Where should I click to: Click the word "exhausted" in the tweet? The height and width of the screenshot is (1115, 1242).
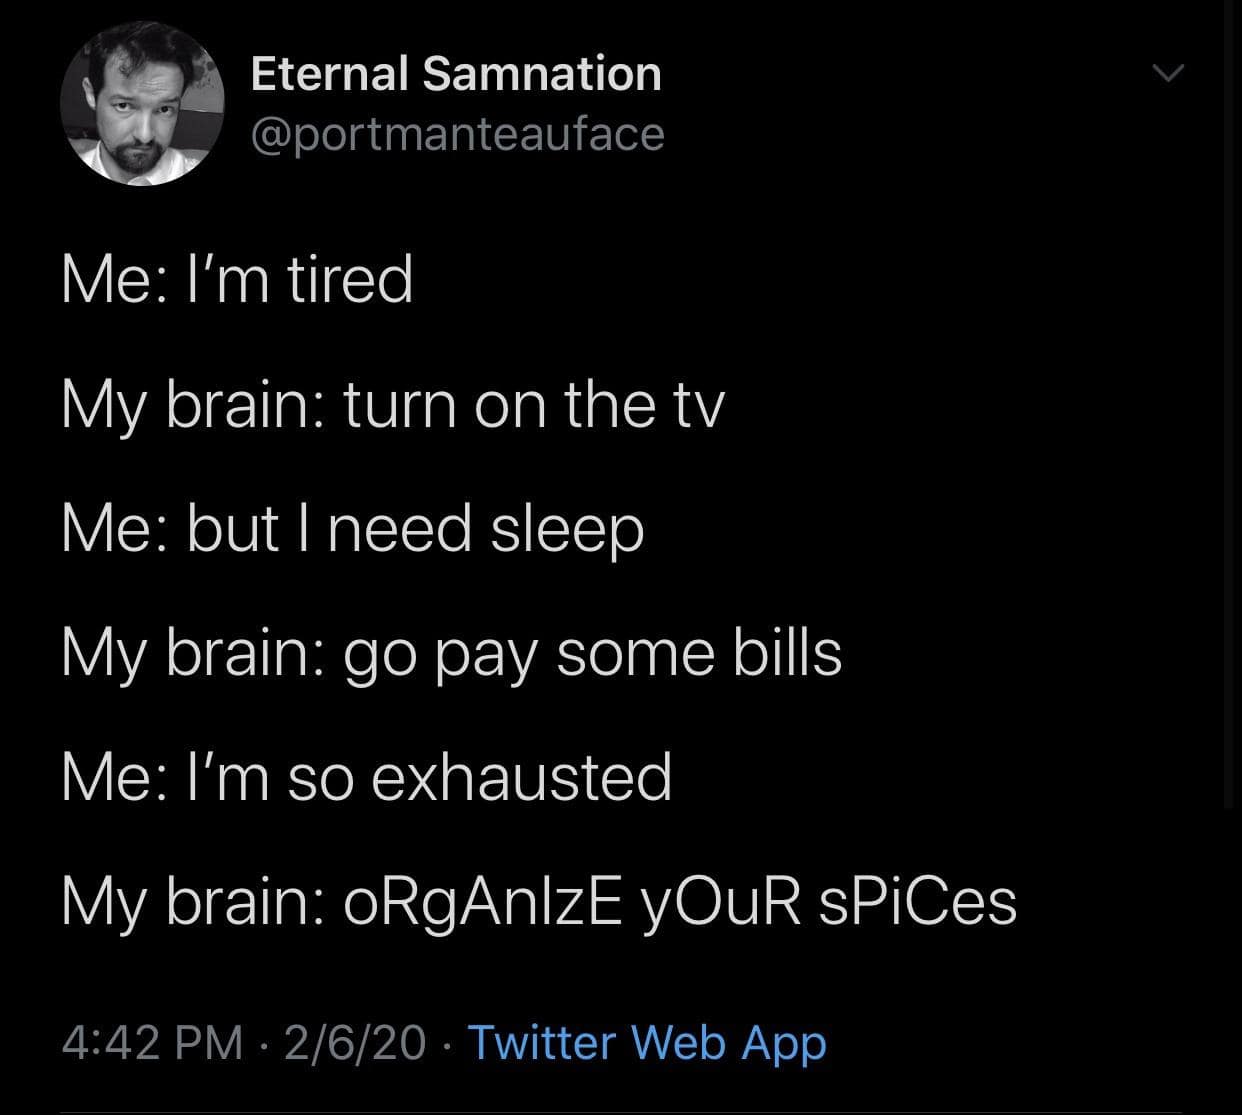(521, 779)
